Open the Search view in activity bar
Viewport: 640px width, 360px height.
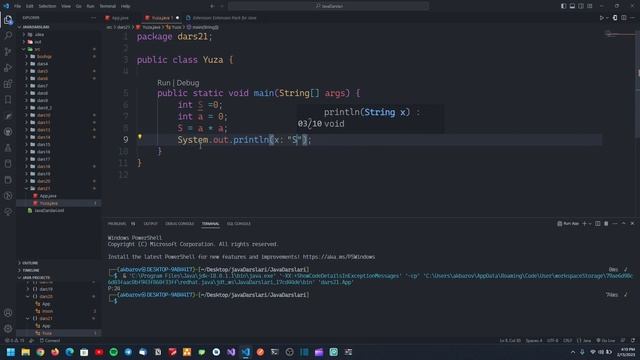pyautogui.click(x=8, y=36)
